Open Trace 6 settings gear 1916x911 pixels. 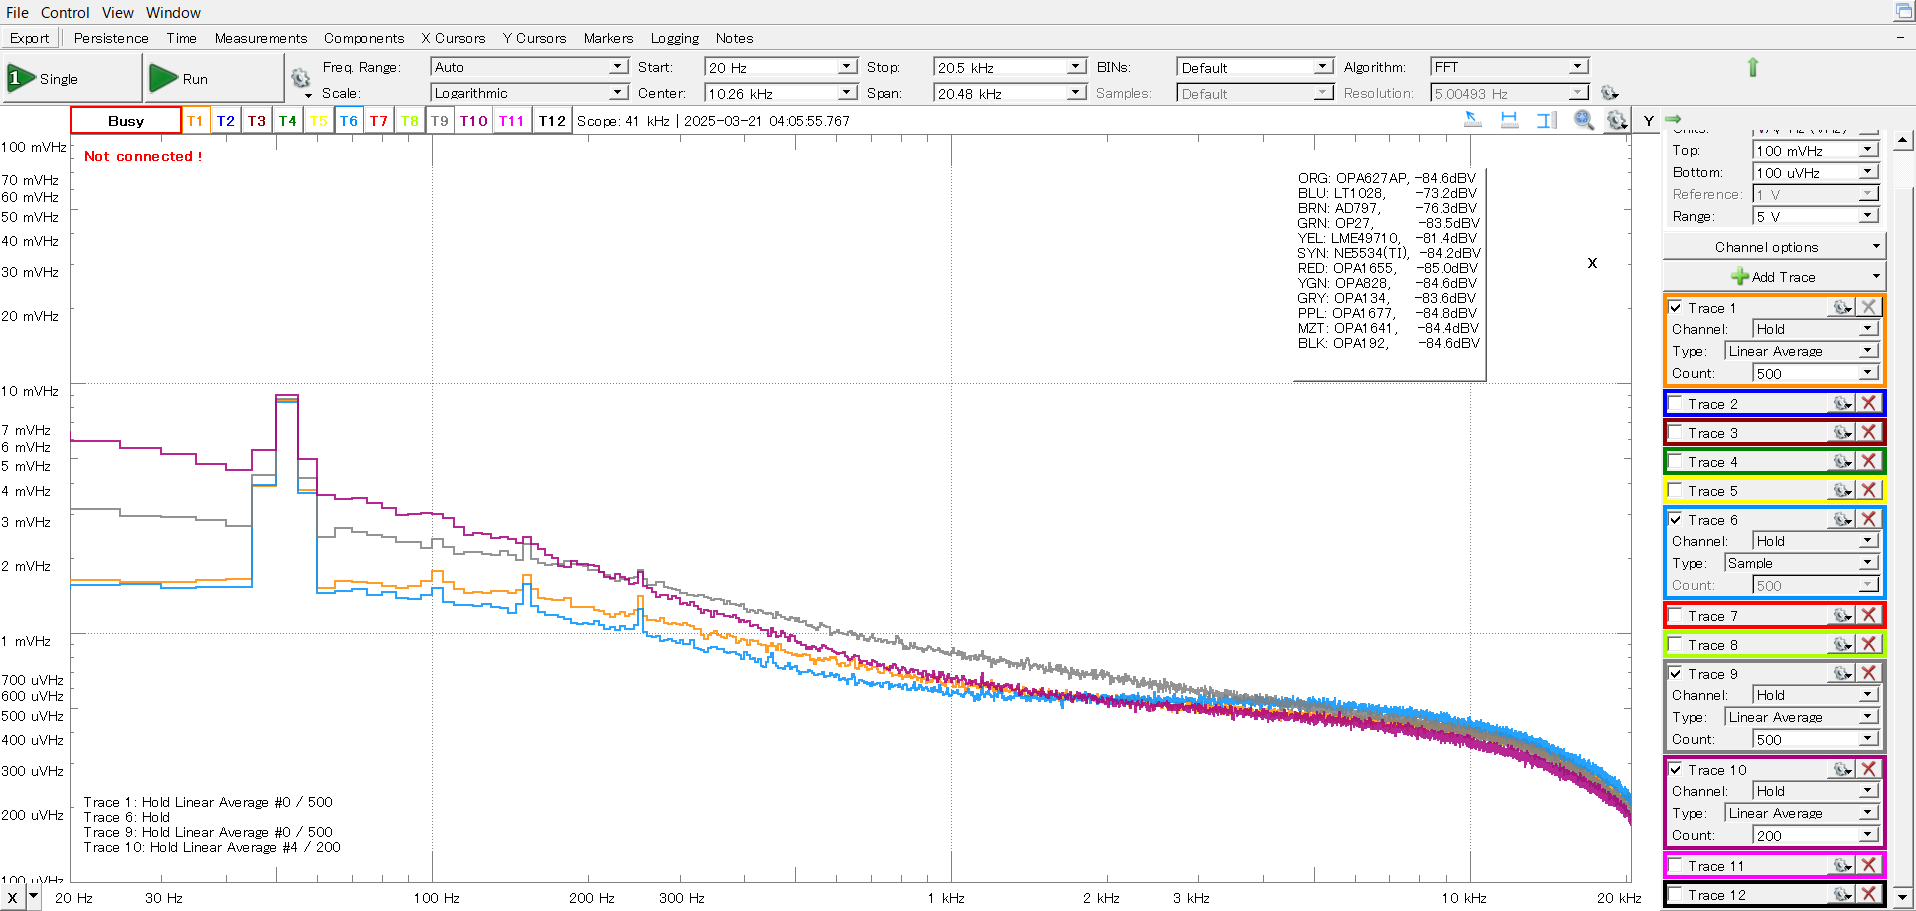click(1842, 519)
